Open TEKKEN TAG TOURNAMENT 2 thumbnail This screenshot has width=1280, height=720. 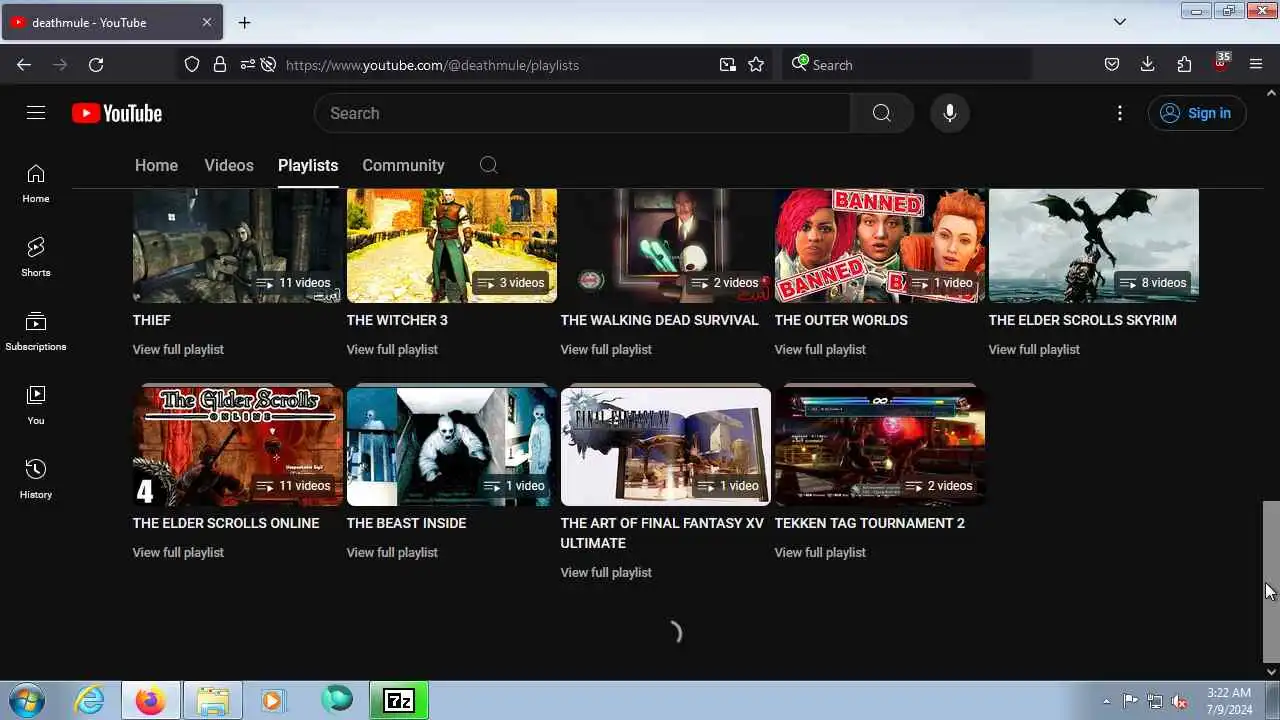tap(880, 445)
